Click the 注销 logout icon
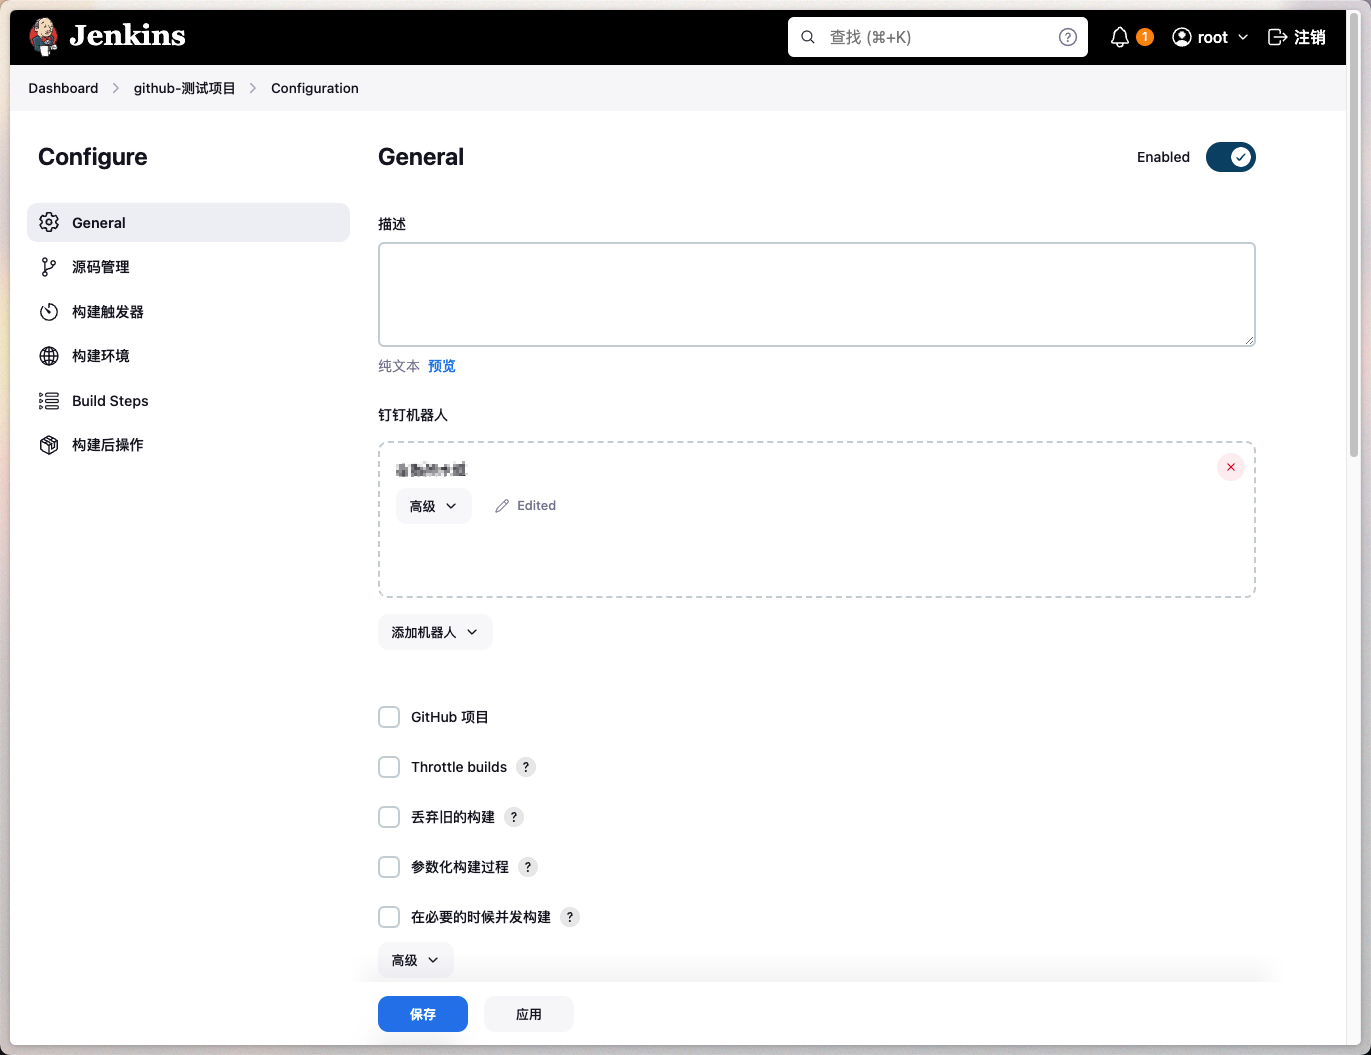 click(x=1277, y=37)
